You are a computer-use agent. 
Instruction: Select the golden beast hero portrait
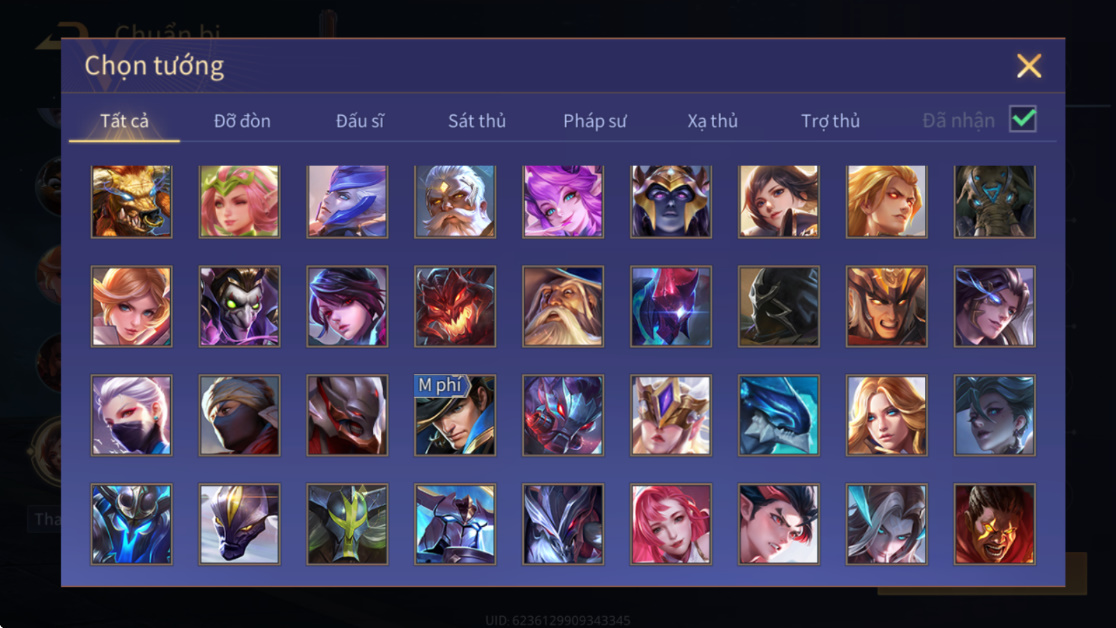(132, 202)
